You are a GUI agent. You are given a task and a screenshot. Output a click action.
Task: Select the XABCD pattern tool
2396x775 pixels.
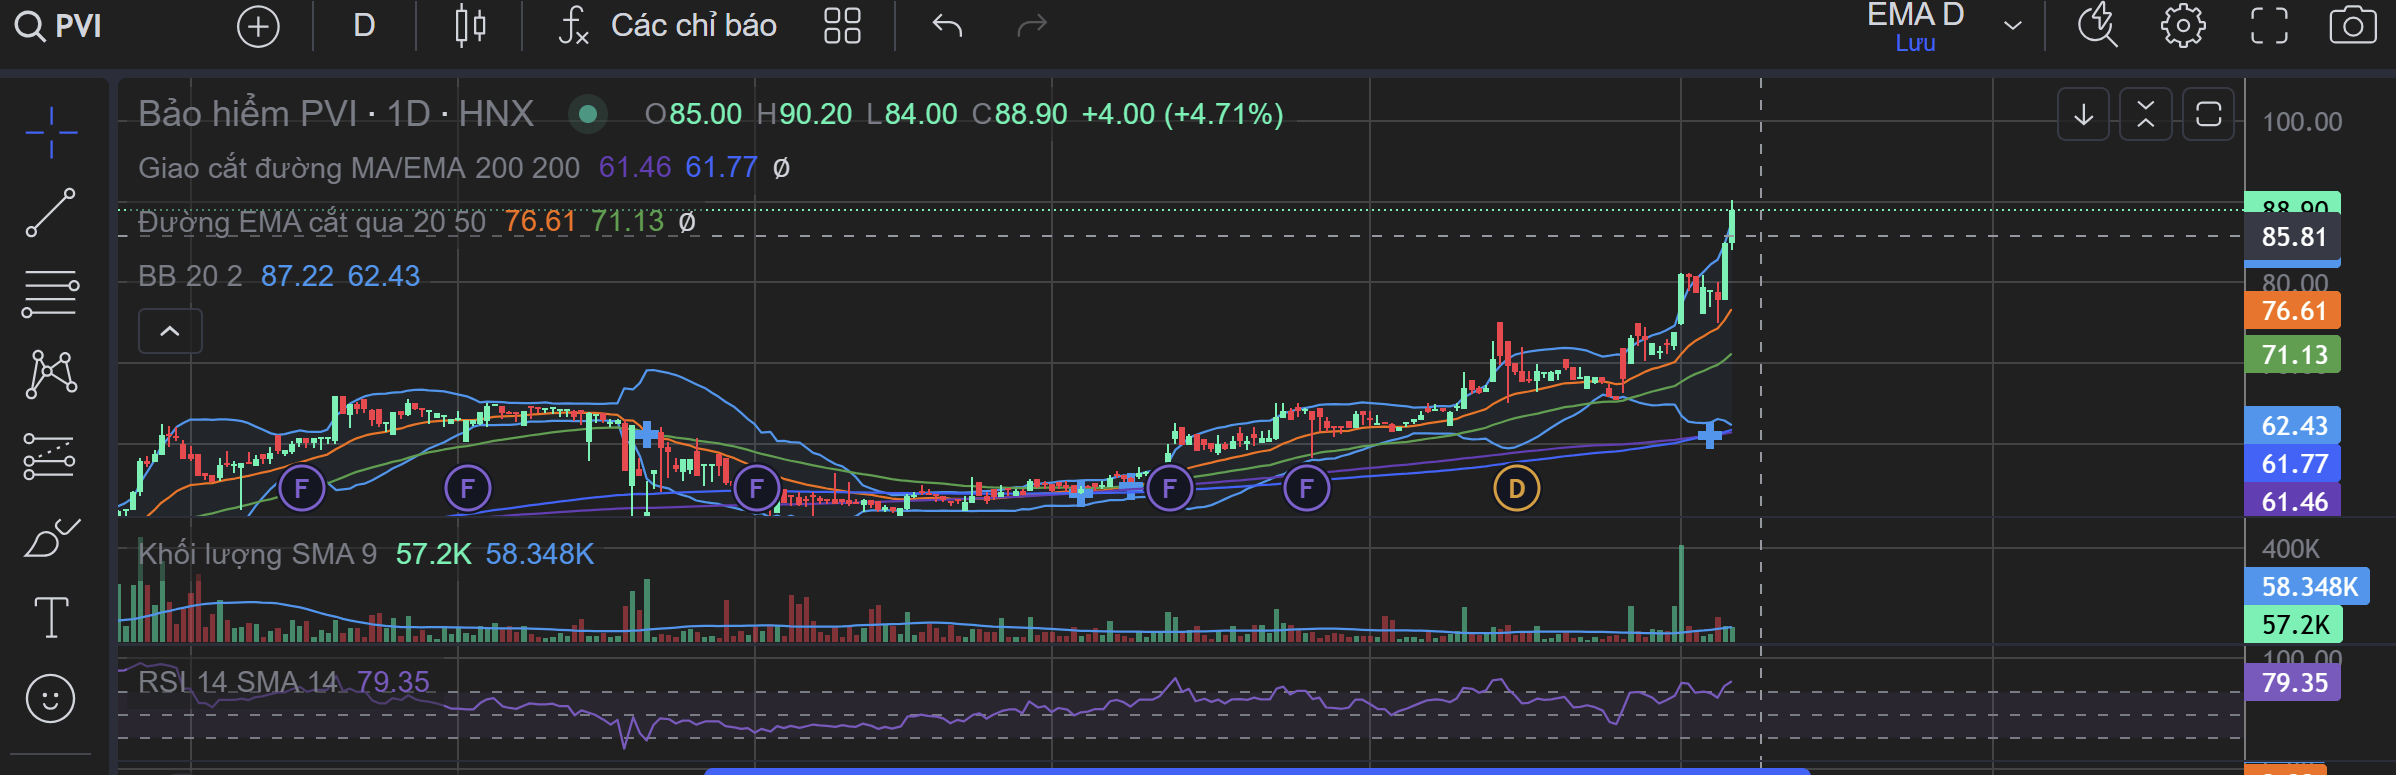[x=51, y=375]
